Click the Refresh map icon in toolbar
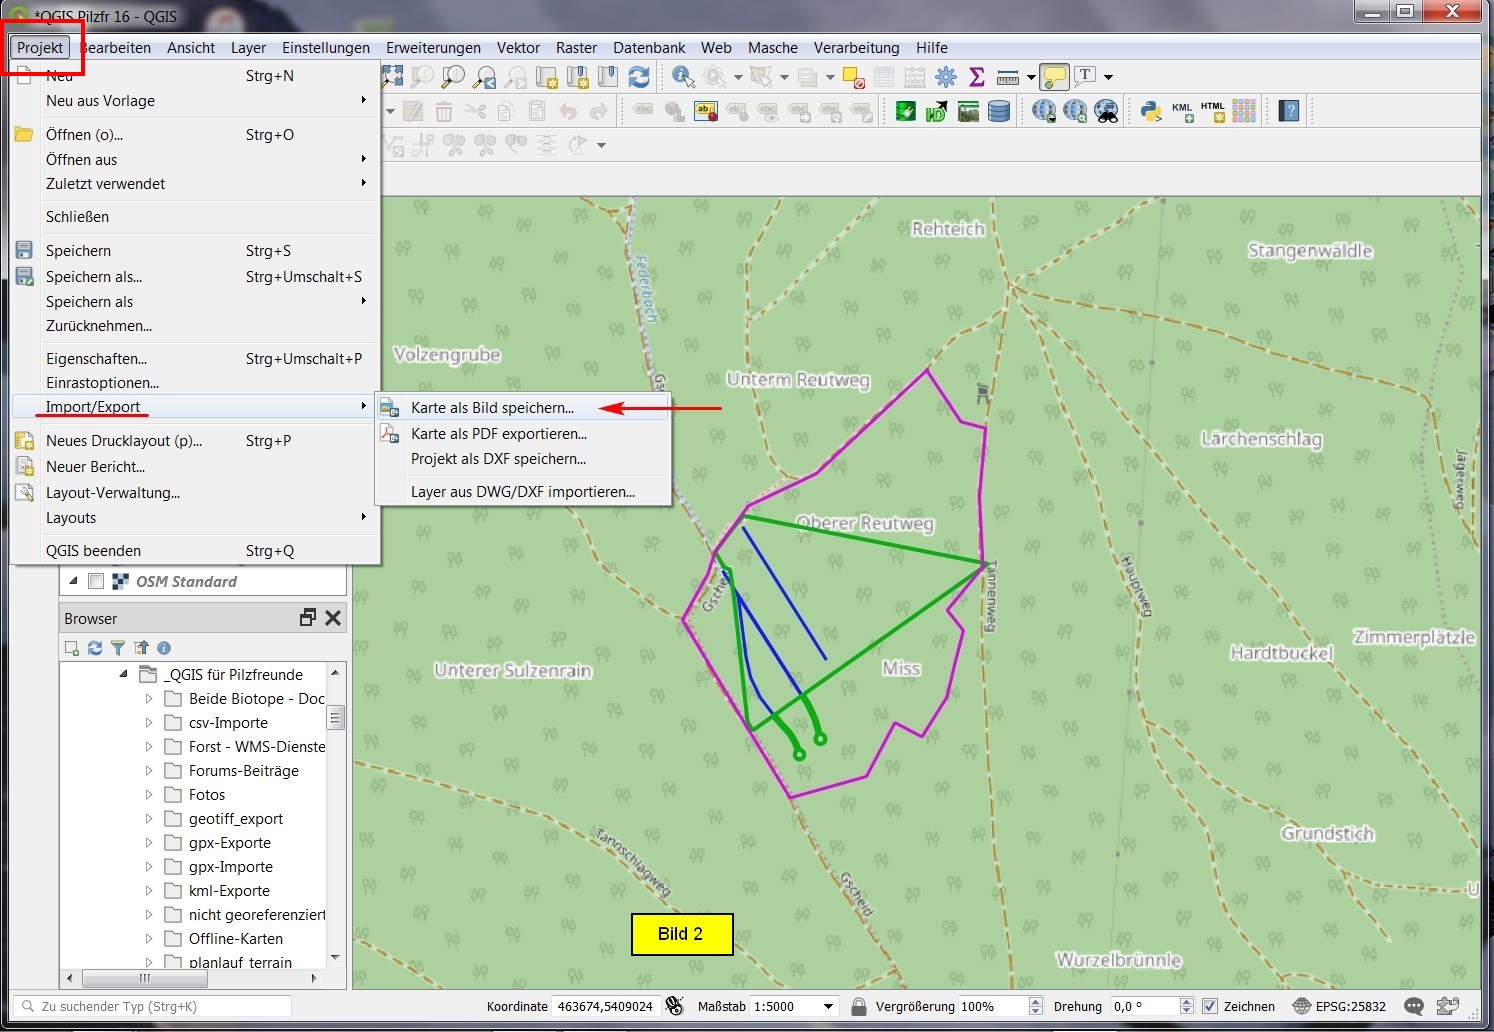 639,77
